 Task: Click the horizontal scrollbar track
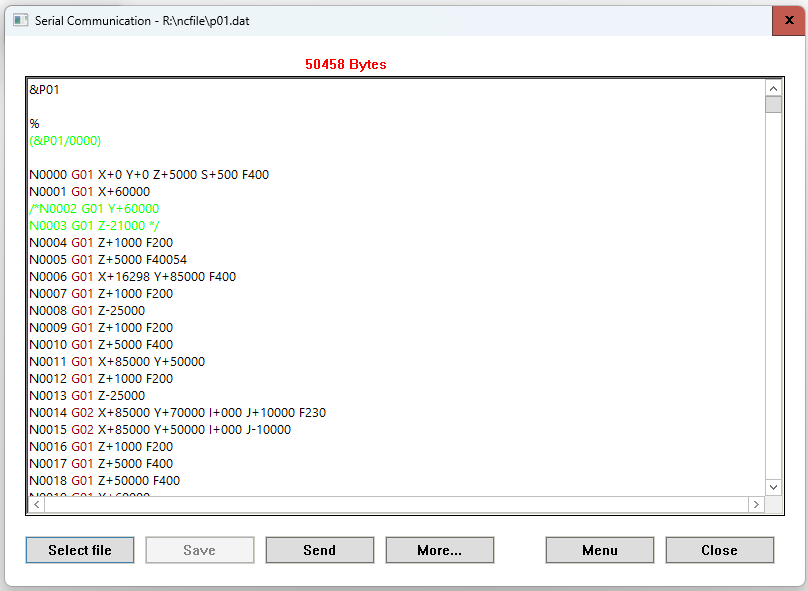click(400, 505)
